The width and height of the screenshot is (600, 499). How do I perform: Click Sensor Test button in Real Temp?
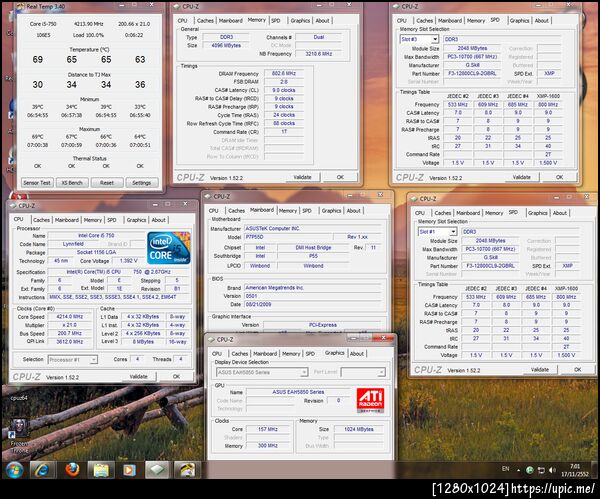coord(37,183)
